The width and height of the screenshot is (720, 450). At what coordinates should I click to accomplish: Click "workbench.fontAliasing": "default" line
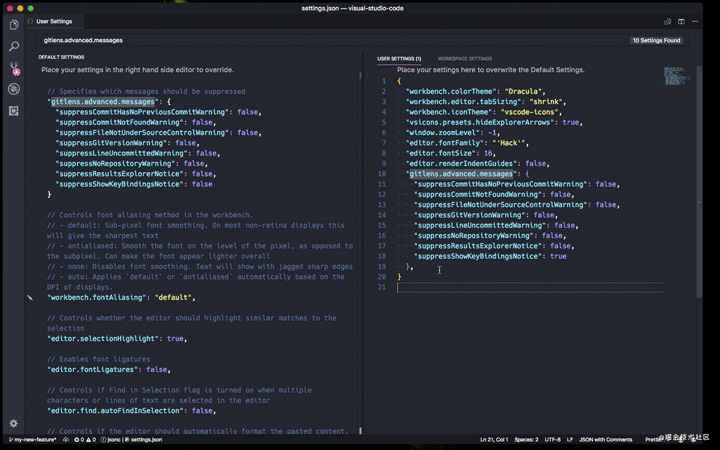pyautogui.click(x=121, y=298)
